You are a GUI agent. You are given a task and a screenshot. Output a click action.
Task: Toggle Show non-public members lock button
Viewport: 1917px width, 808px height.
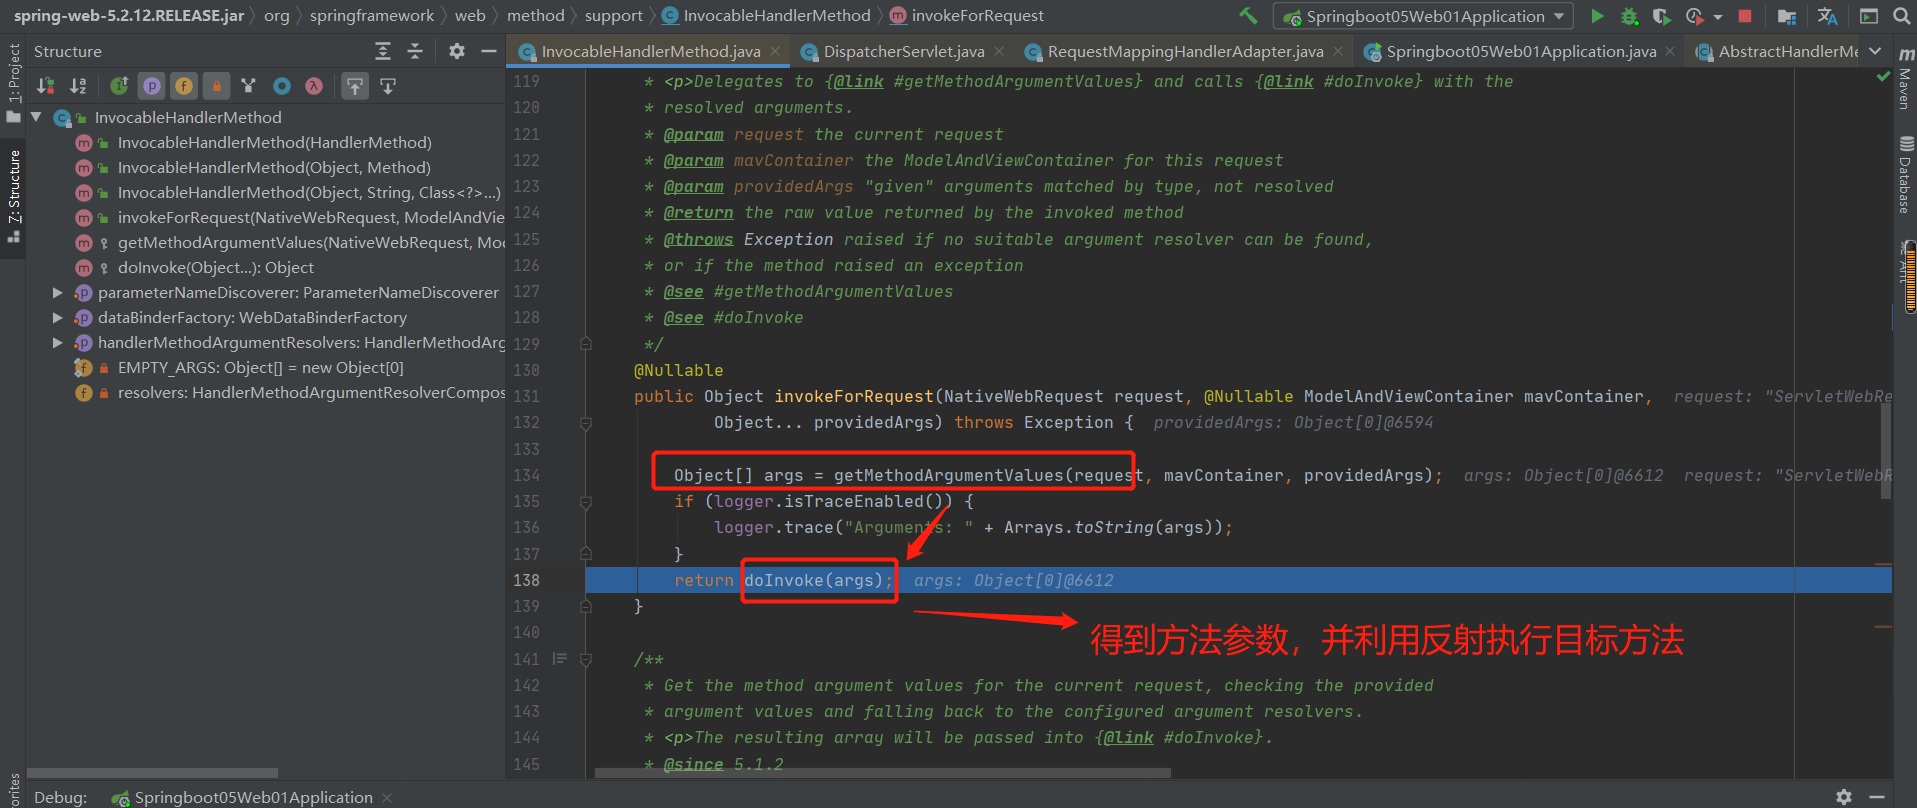coord(217,86)
